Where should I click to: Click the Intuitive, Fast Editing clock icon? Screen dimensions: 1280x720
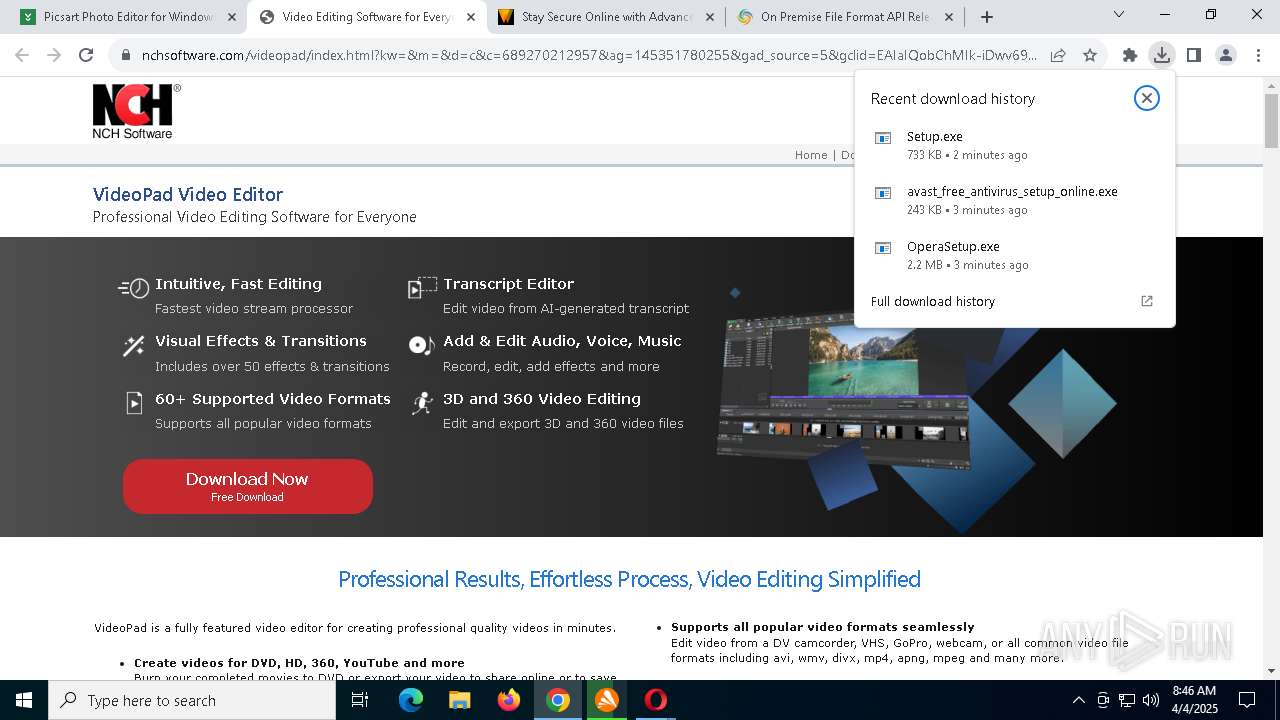(x=134, y=288)
